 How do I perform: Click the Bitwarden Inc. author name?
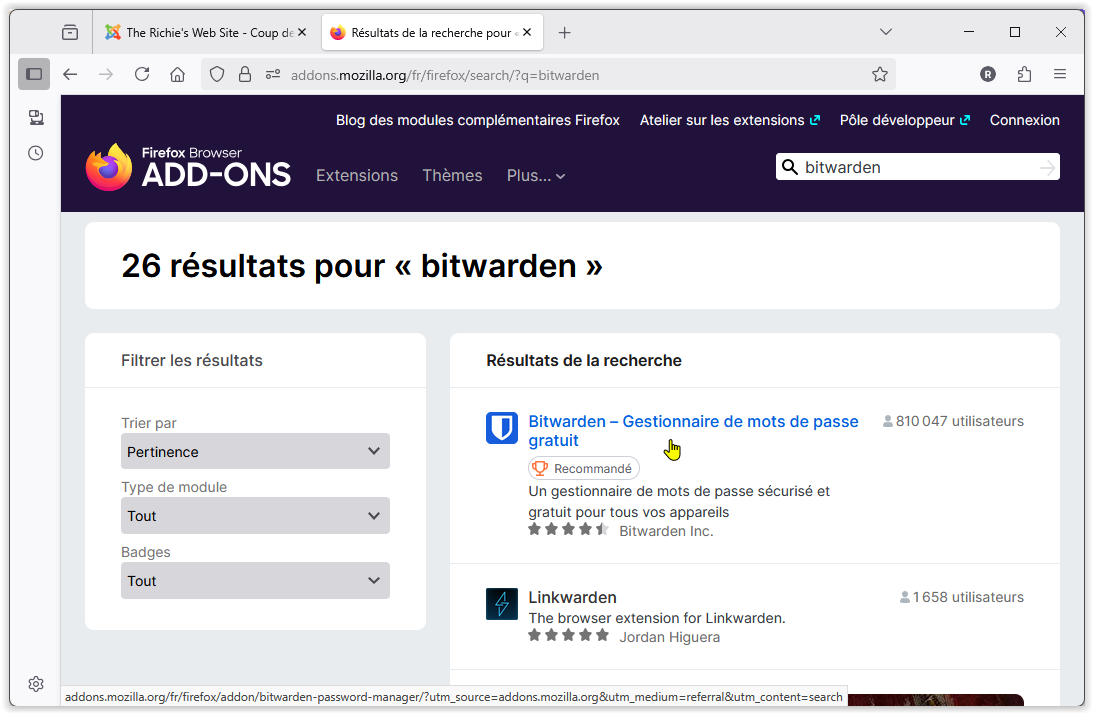[666, 531]
